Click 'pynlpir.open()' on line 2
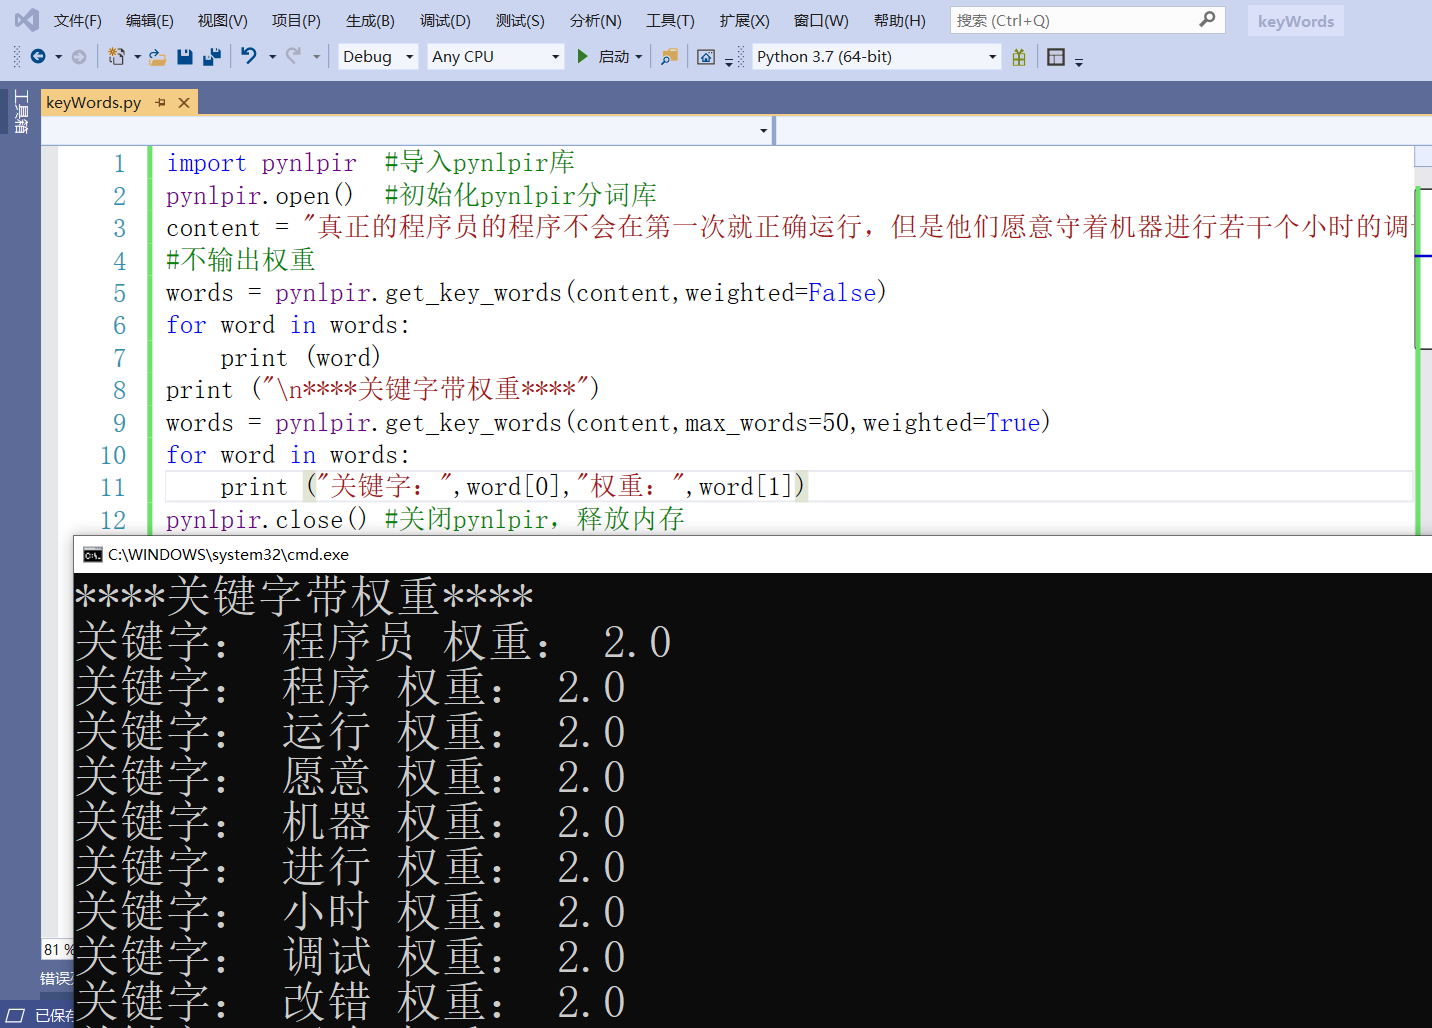The image size is (1432, 1028). coord(260,195)
